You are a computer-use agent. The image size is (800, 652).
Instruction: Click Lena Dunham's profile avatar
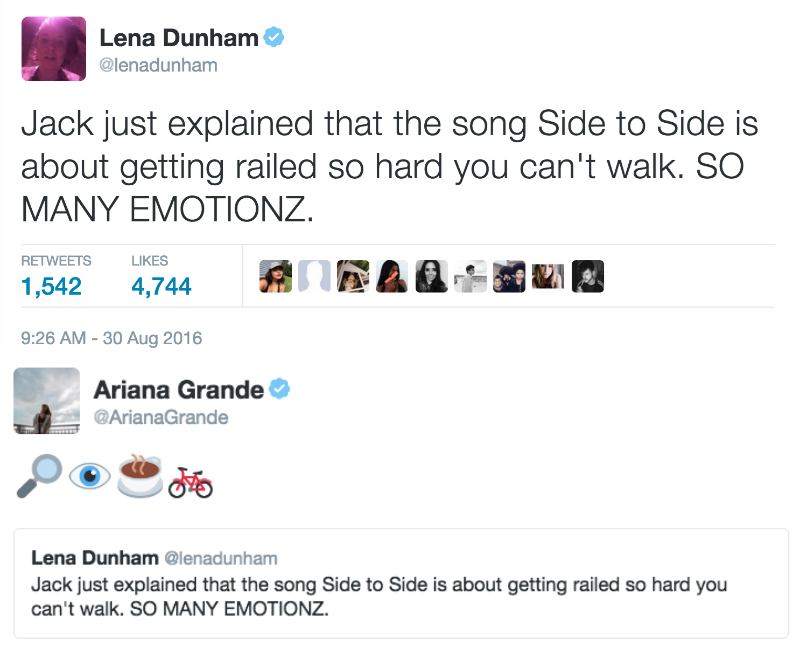pyautogui.click(x=54, y=48)
